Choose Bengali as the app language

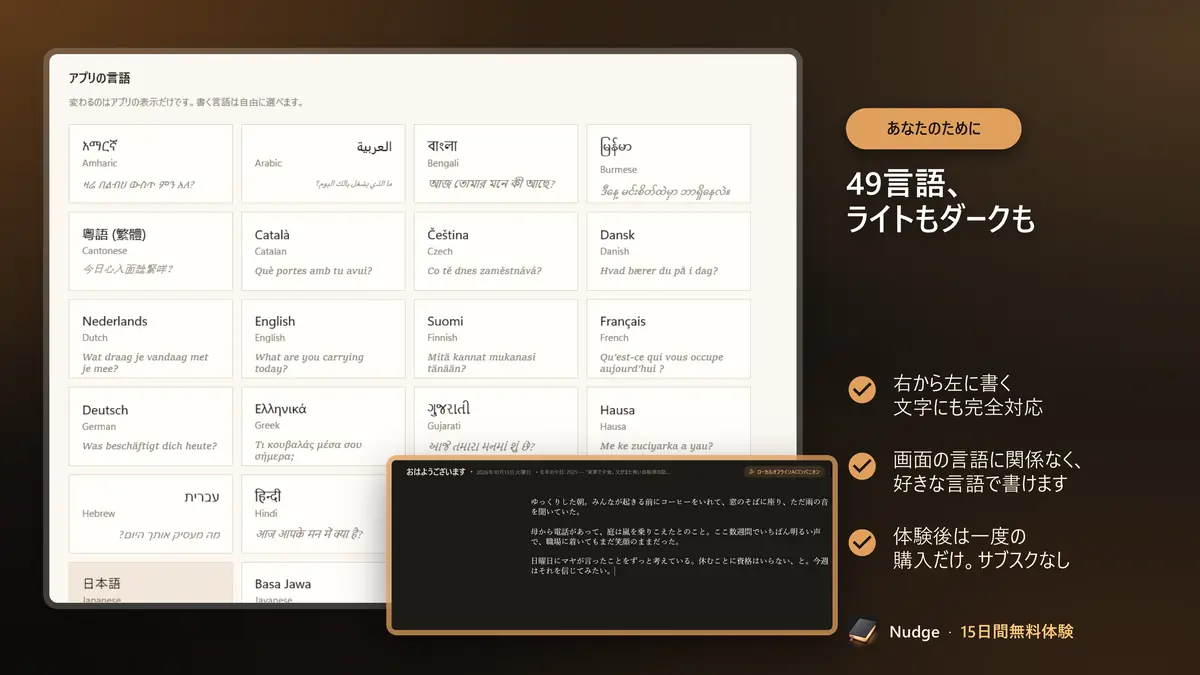tap(496, 164)
